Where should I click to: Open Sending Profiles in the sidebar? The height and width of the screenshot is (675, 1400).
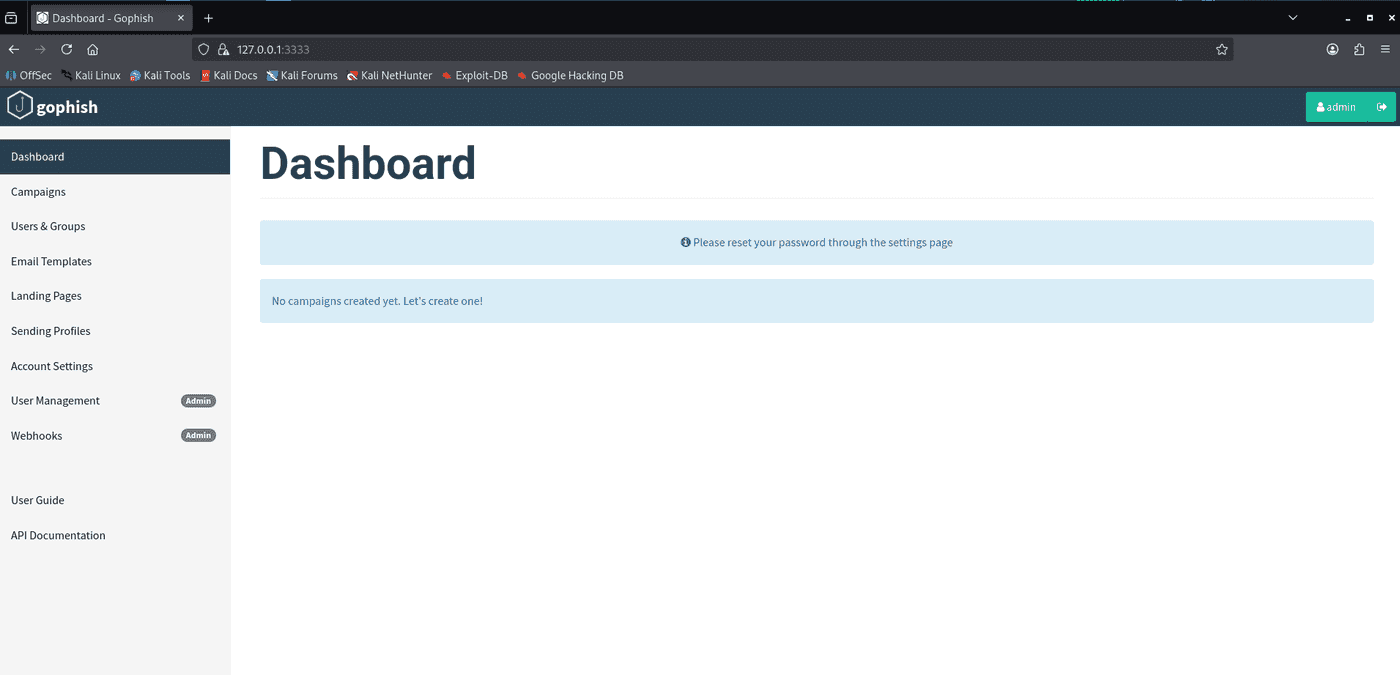pos(115,331)
